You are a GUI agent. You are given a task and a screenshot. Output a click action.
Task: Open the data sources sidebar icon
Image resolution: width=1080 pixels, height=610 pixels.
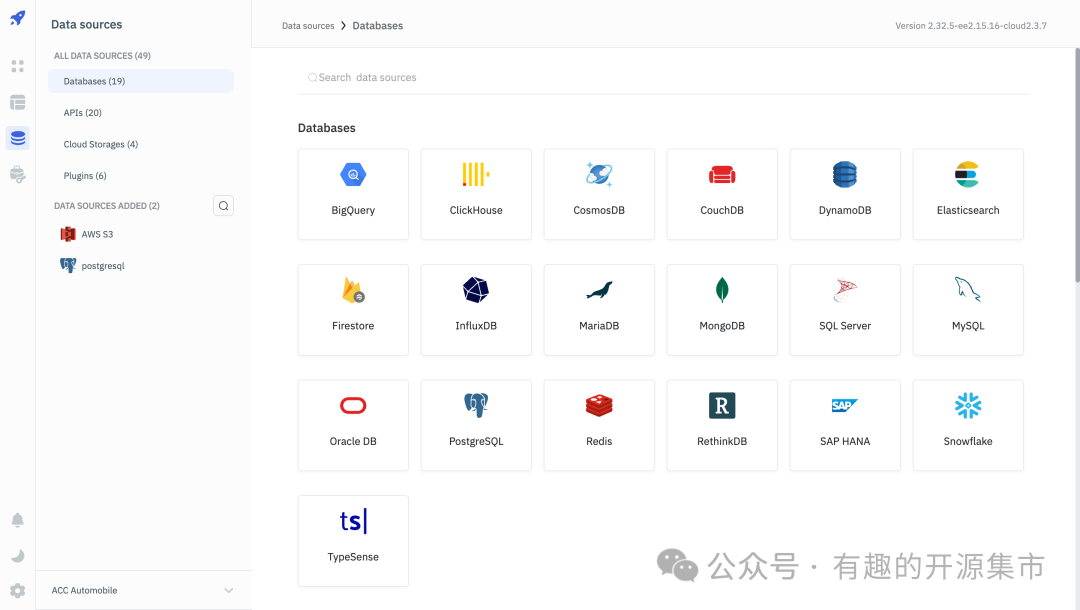click(18, 138)
